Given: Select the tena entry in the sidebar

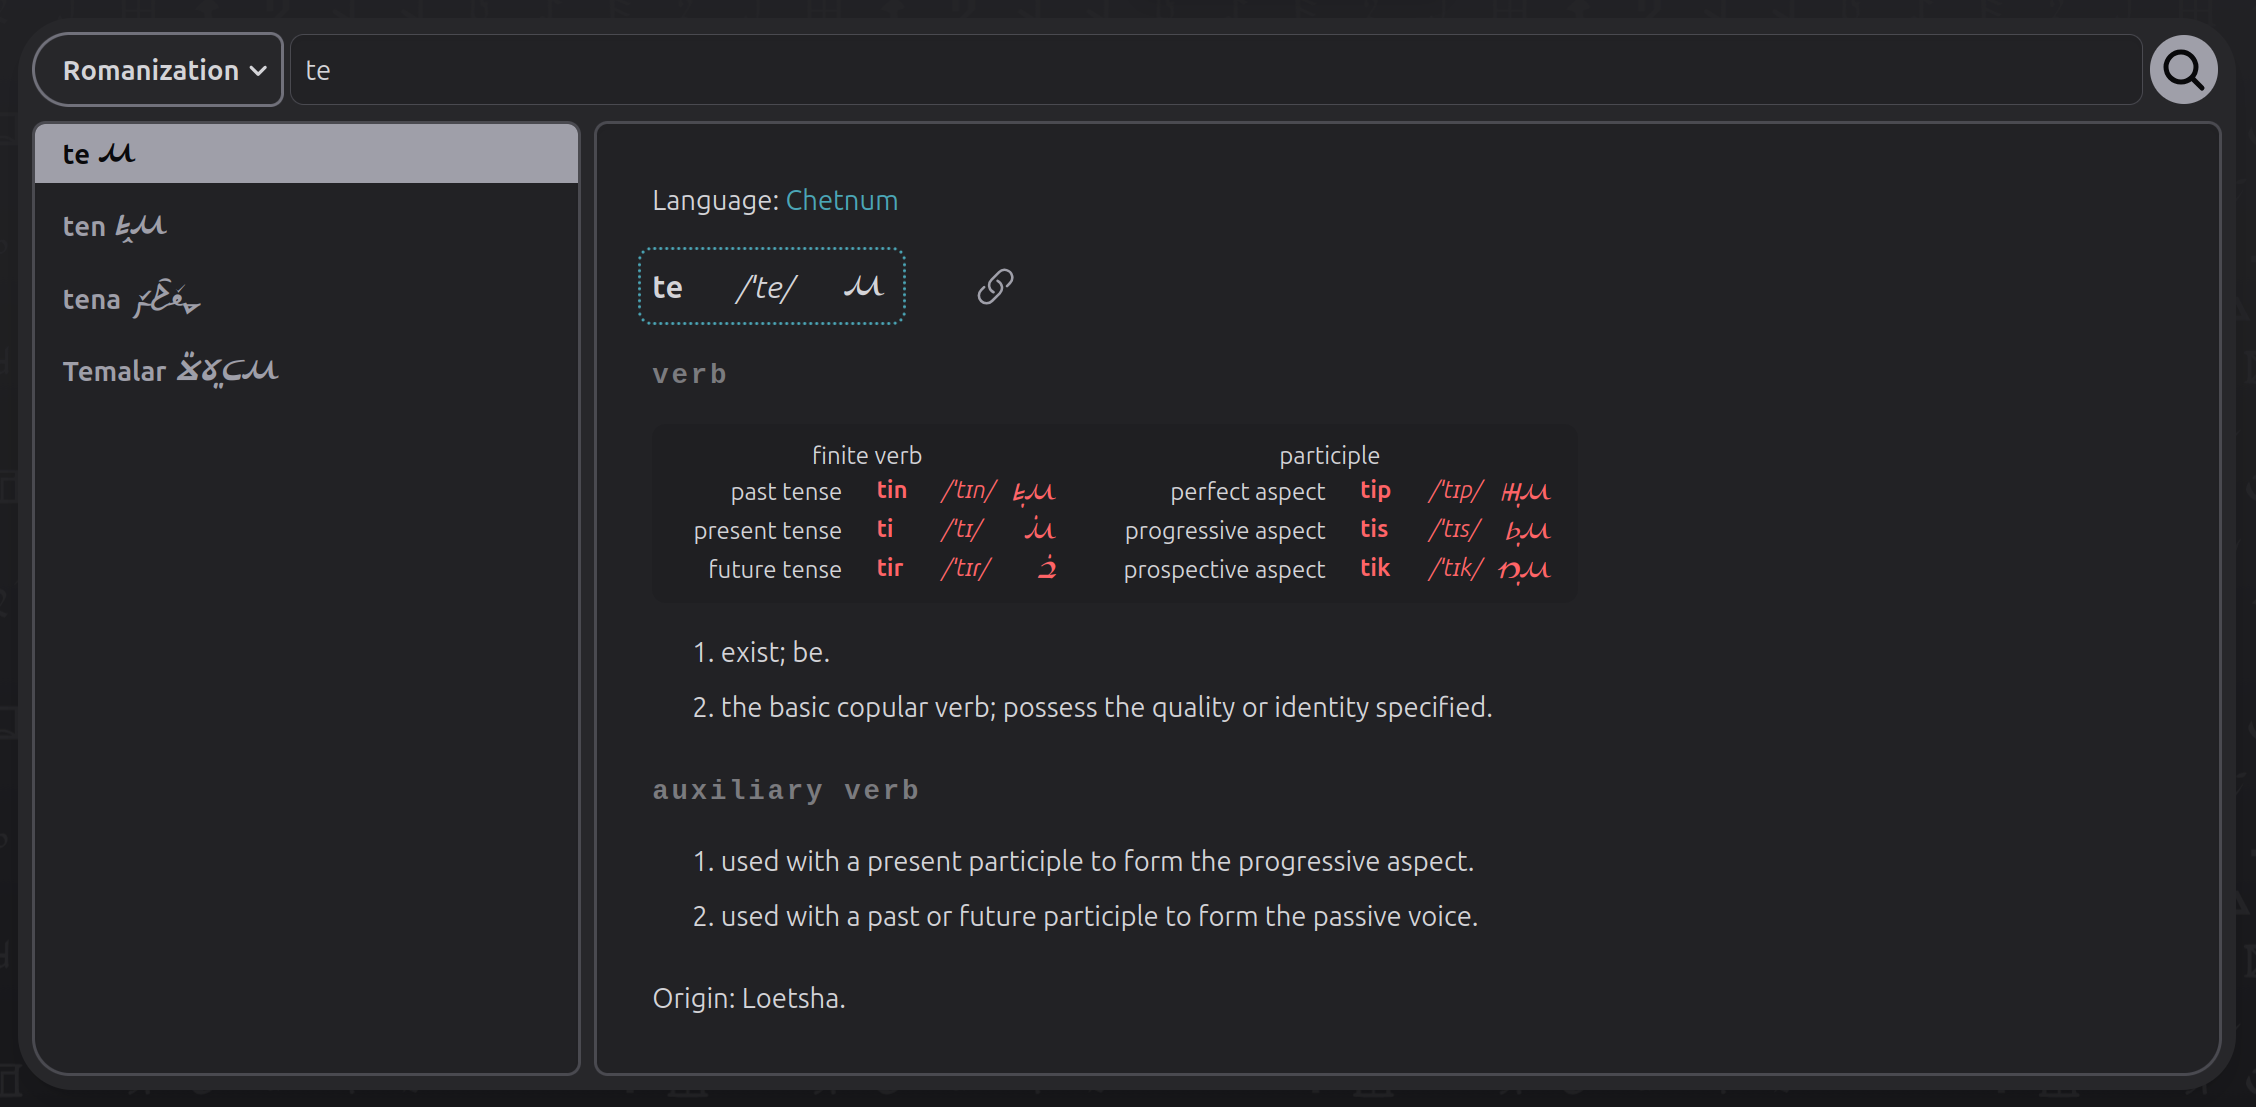Looking at the screenshot, I should coord(306,297).
